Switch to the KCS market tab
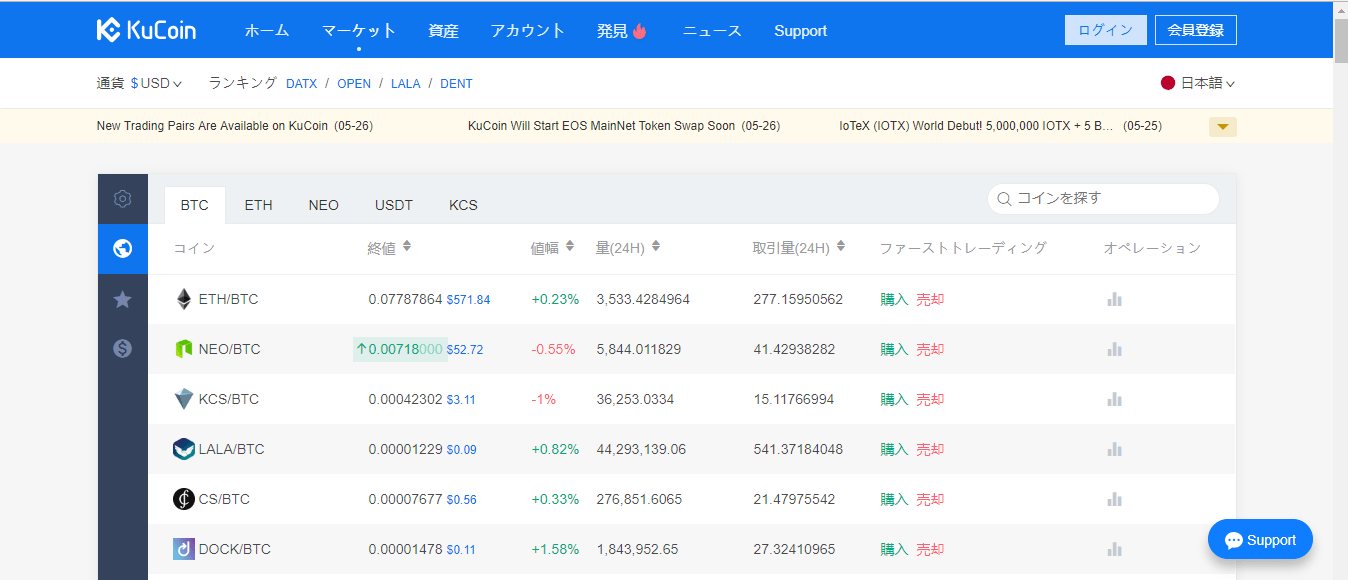Image resolution: width=1348 pixels, height=580 pixels. point(463,205)
